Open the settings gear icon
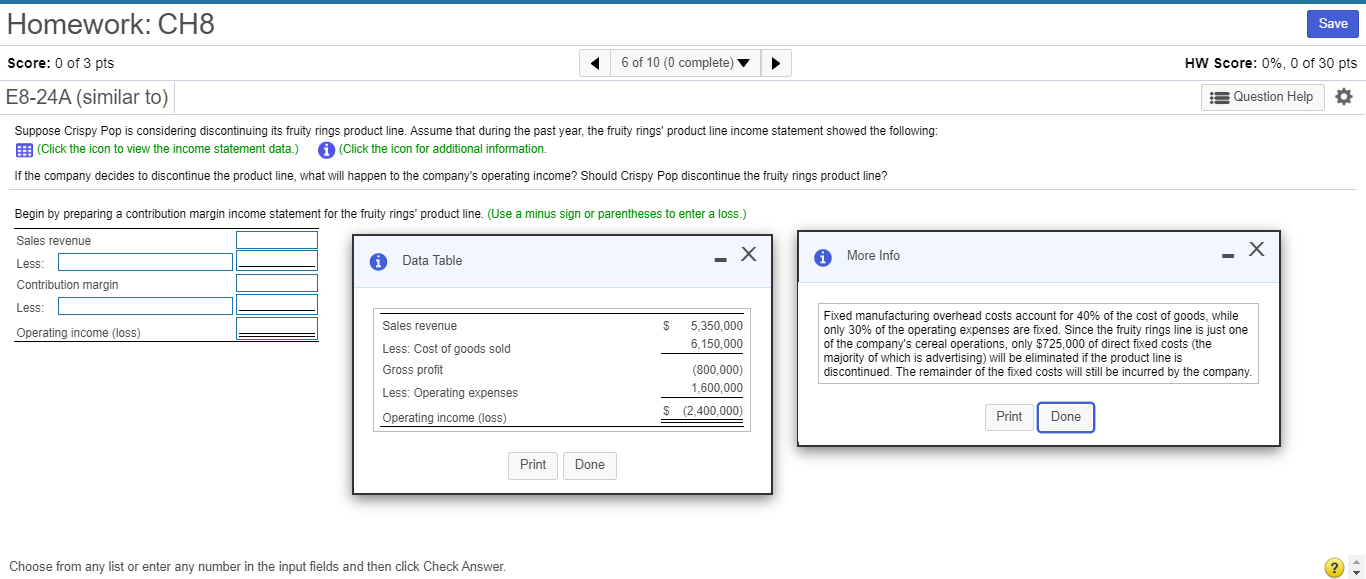The image size is (1366, 579). (1343, 97)
